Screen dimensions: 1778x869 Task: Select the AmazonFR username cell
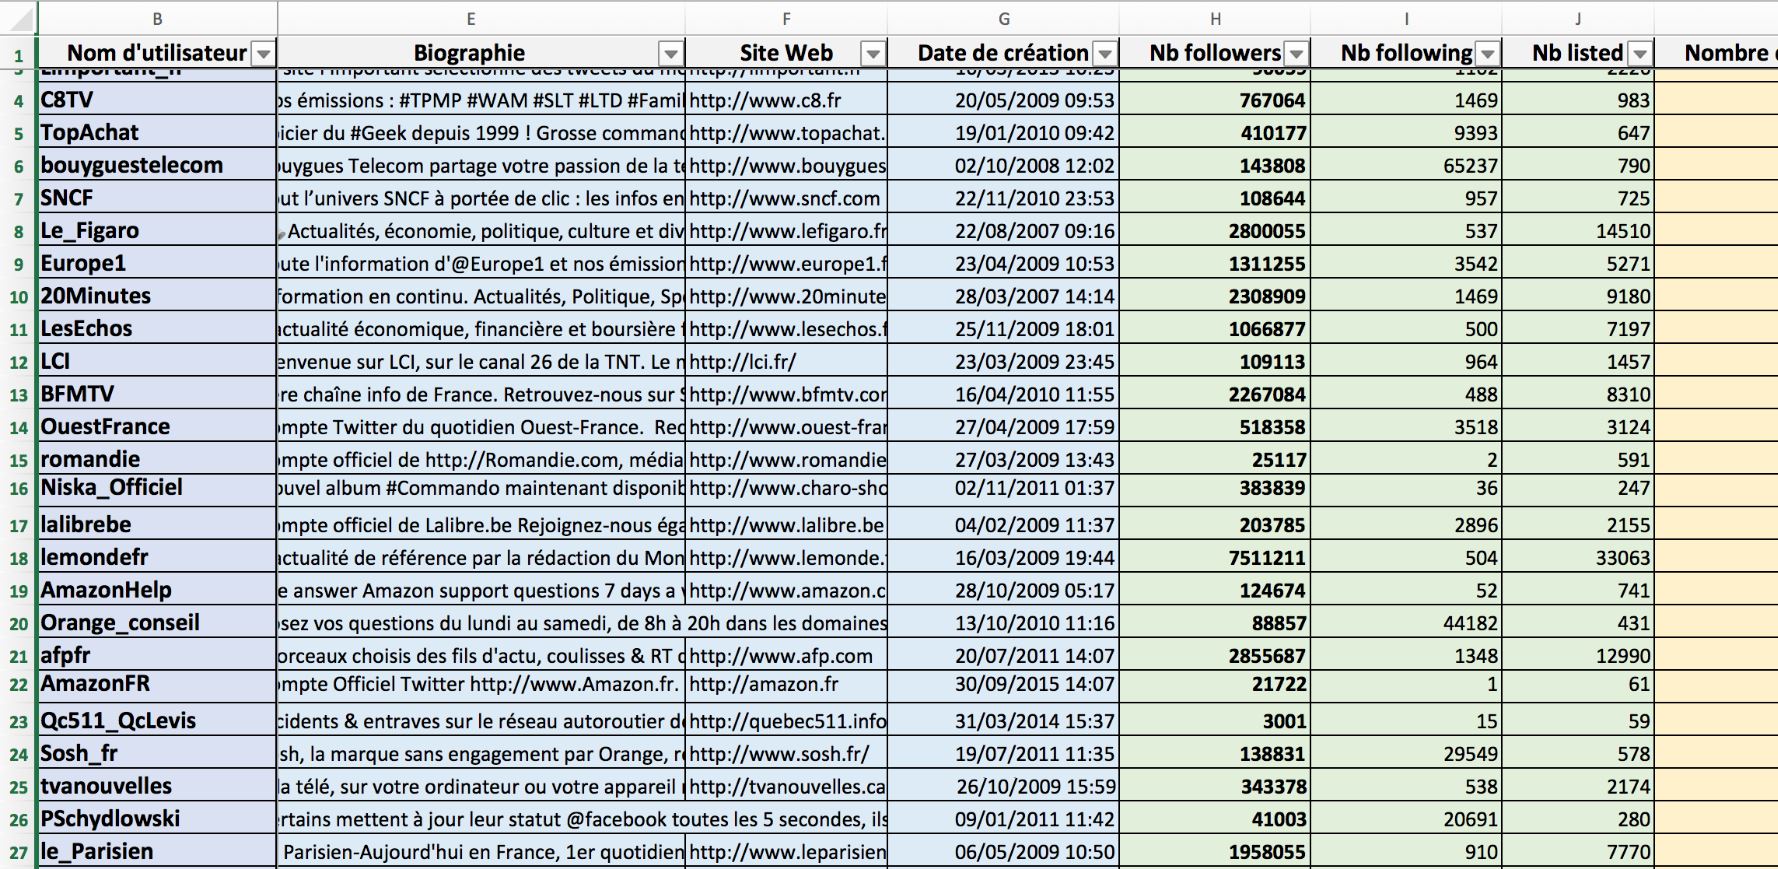pyautogui.click(x=157, y=686)
